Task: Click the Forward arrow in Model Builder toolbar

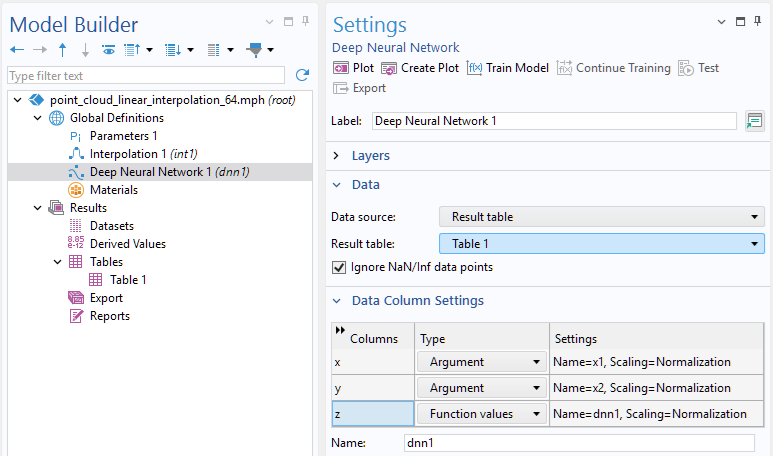Action: pos(40,50)
